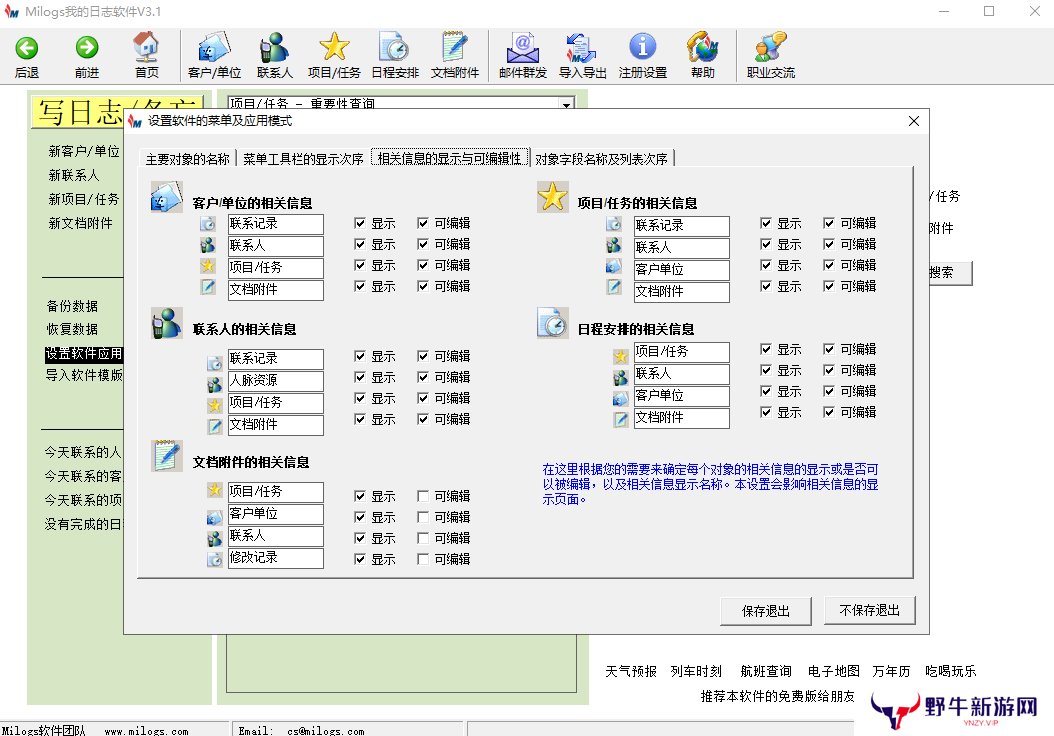Click 不保存退出 button
This screenshot has width=1054, height=736.
pyautogui.click(x=869, y=610)
